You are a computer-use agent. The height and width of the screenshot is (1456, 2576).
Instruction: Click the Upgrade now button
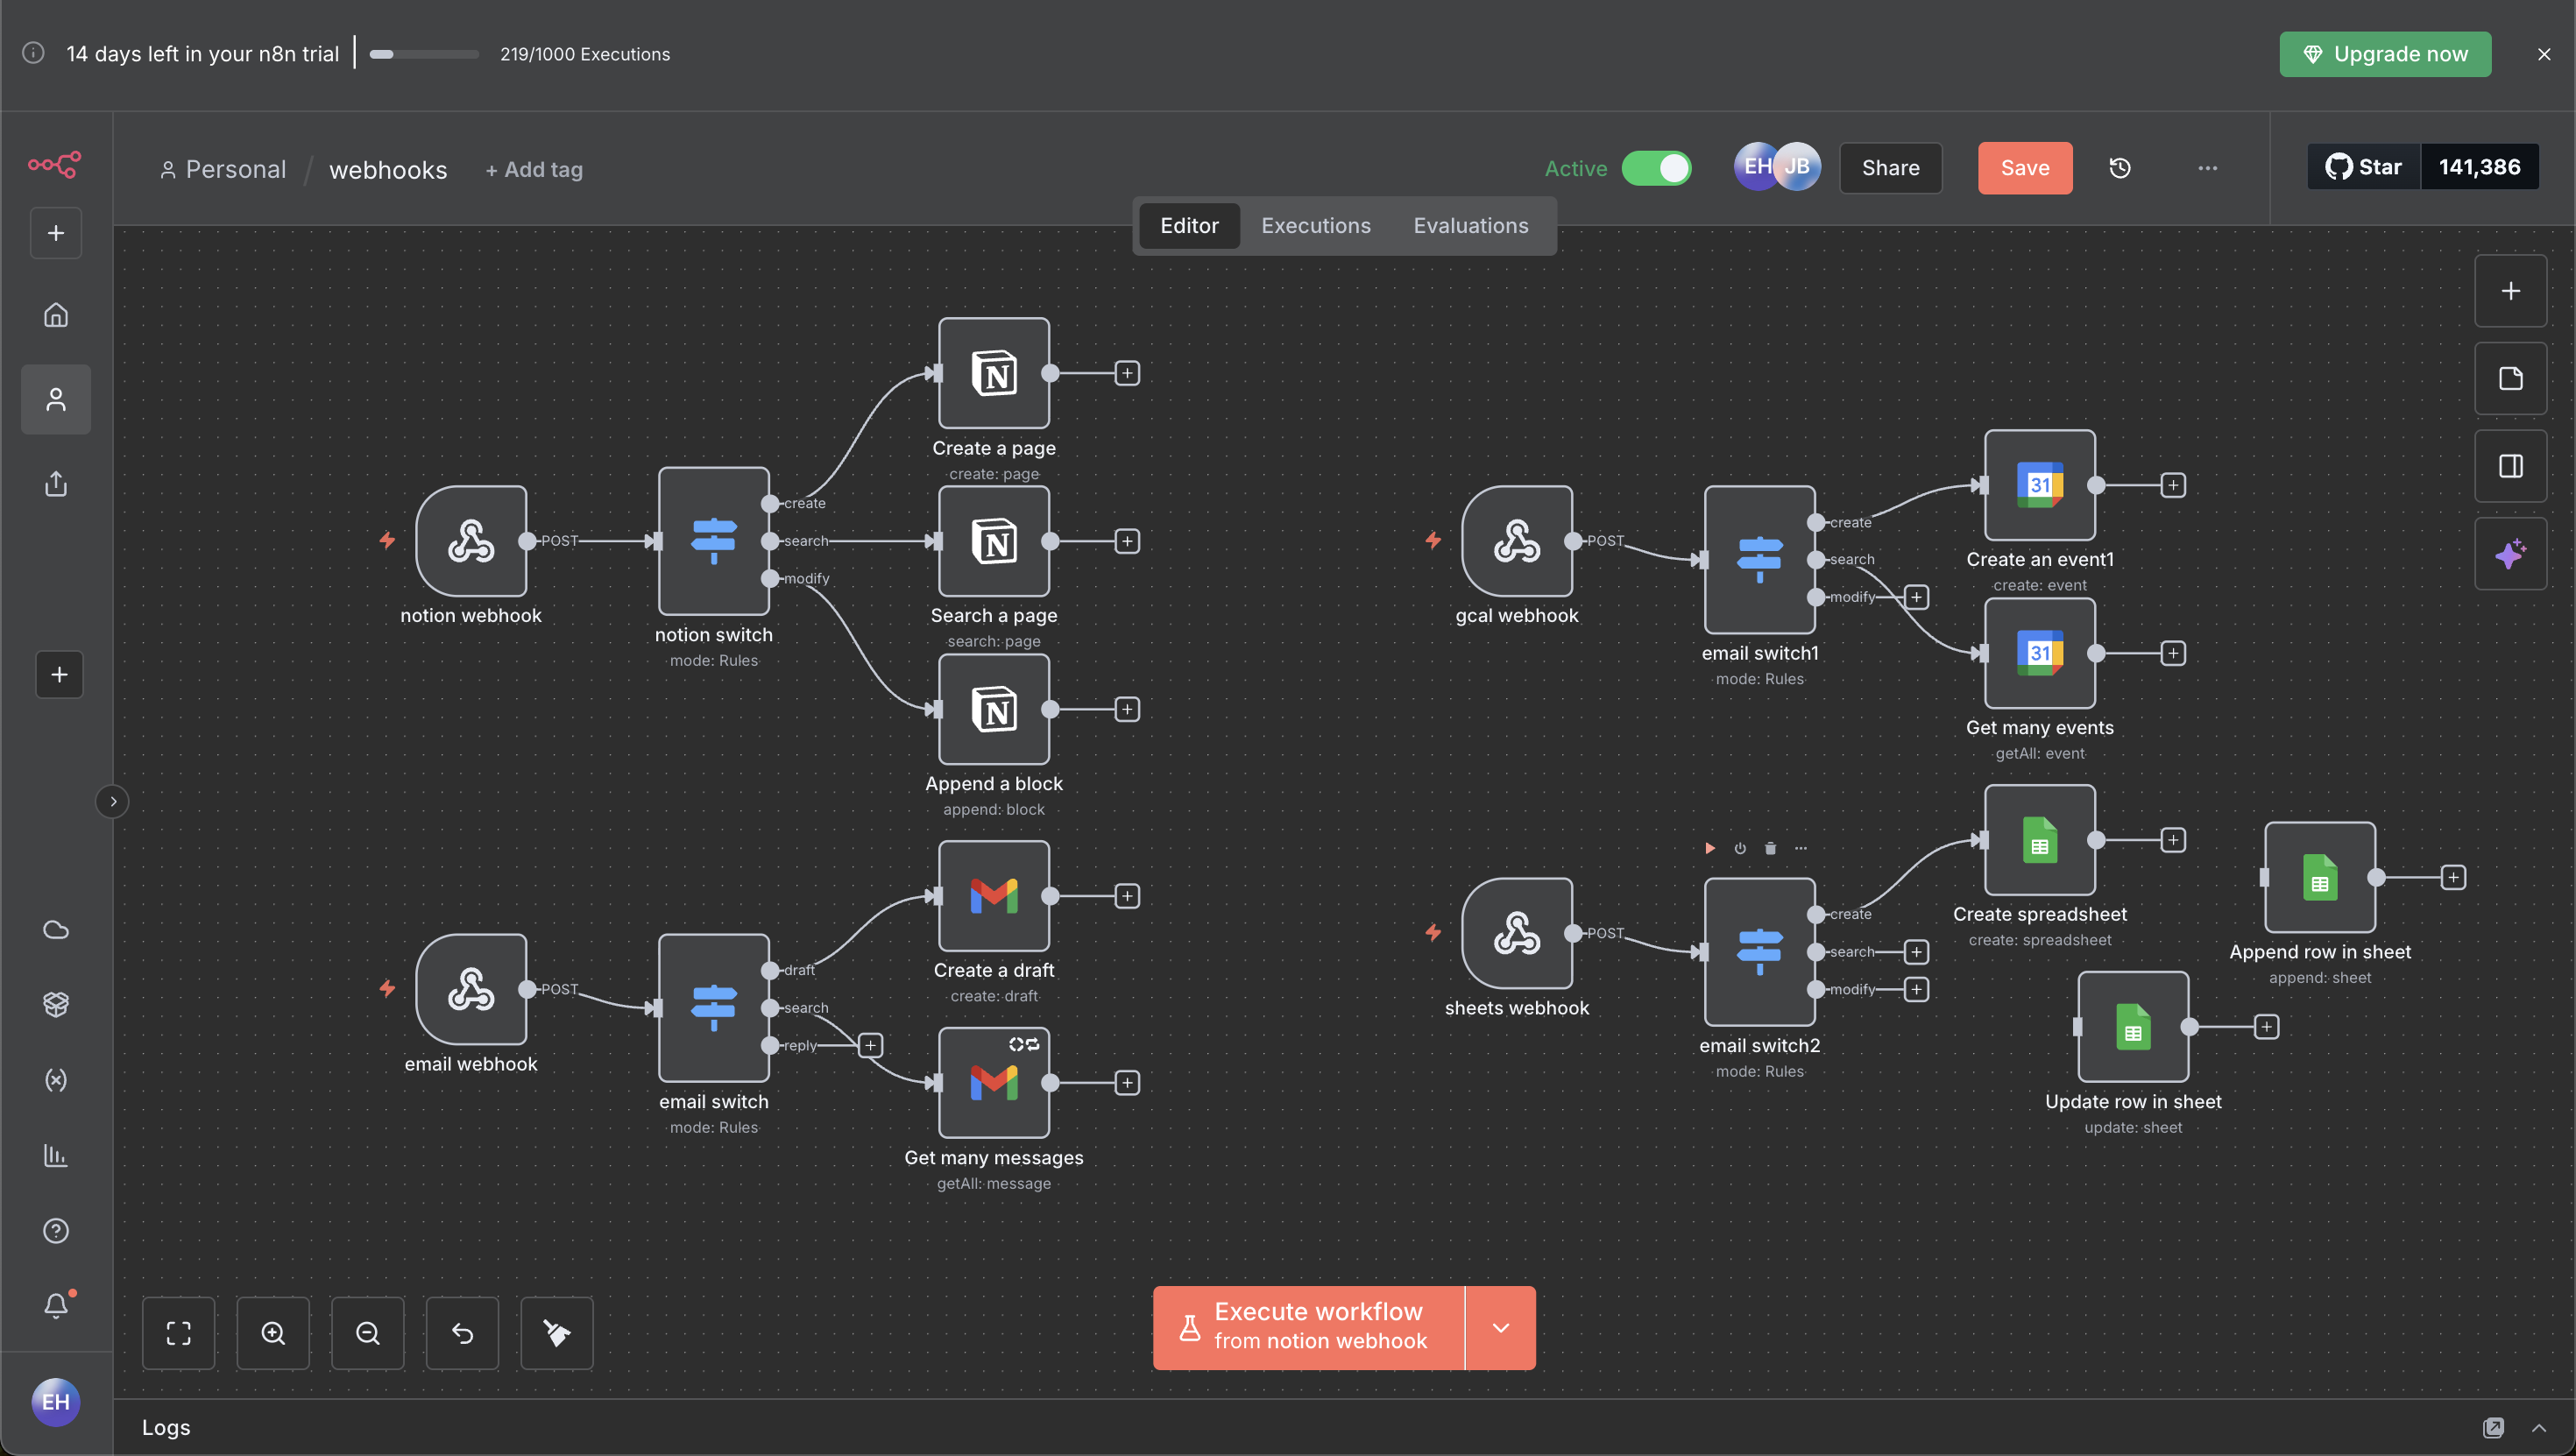2384,54
